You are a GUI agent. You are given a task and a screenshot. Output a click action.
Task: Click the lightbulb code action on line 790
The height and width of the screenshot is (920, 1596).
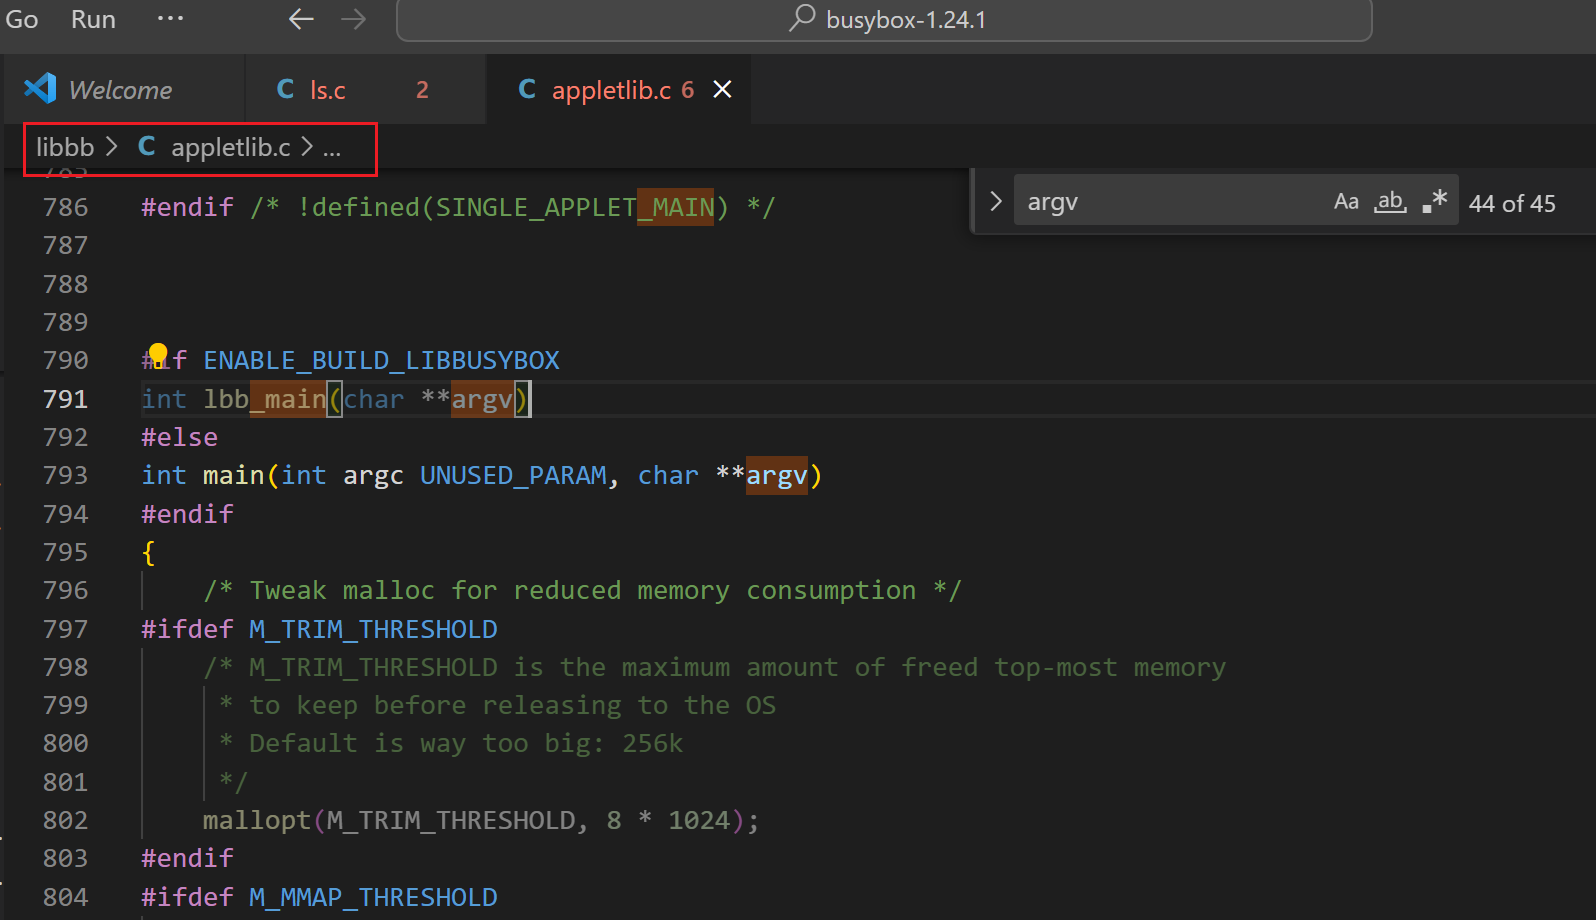point(157,355)
